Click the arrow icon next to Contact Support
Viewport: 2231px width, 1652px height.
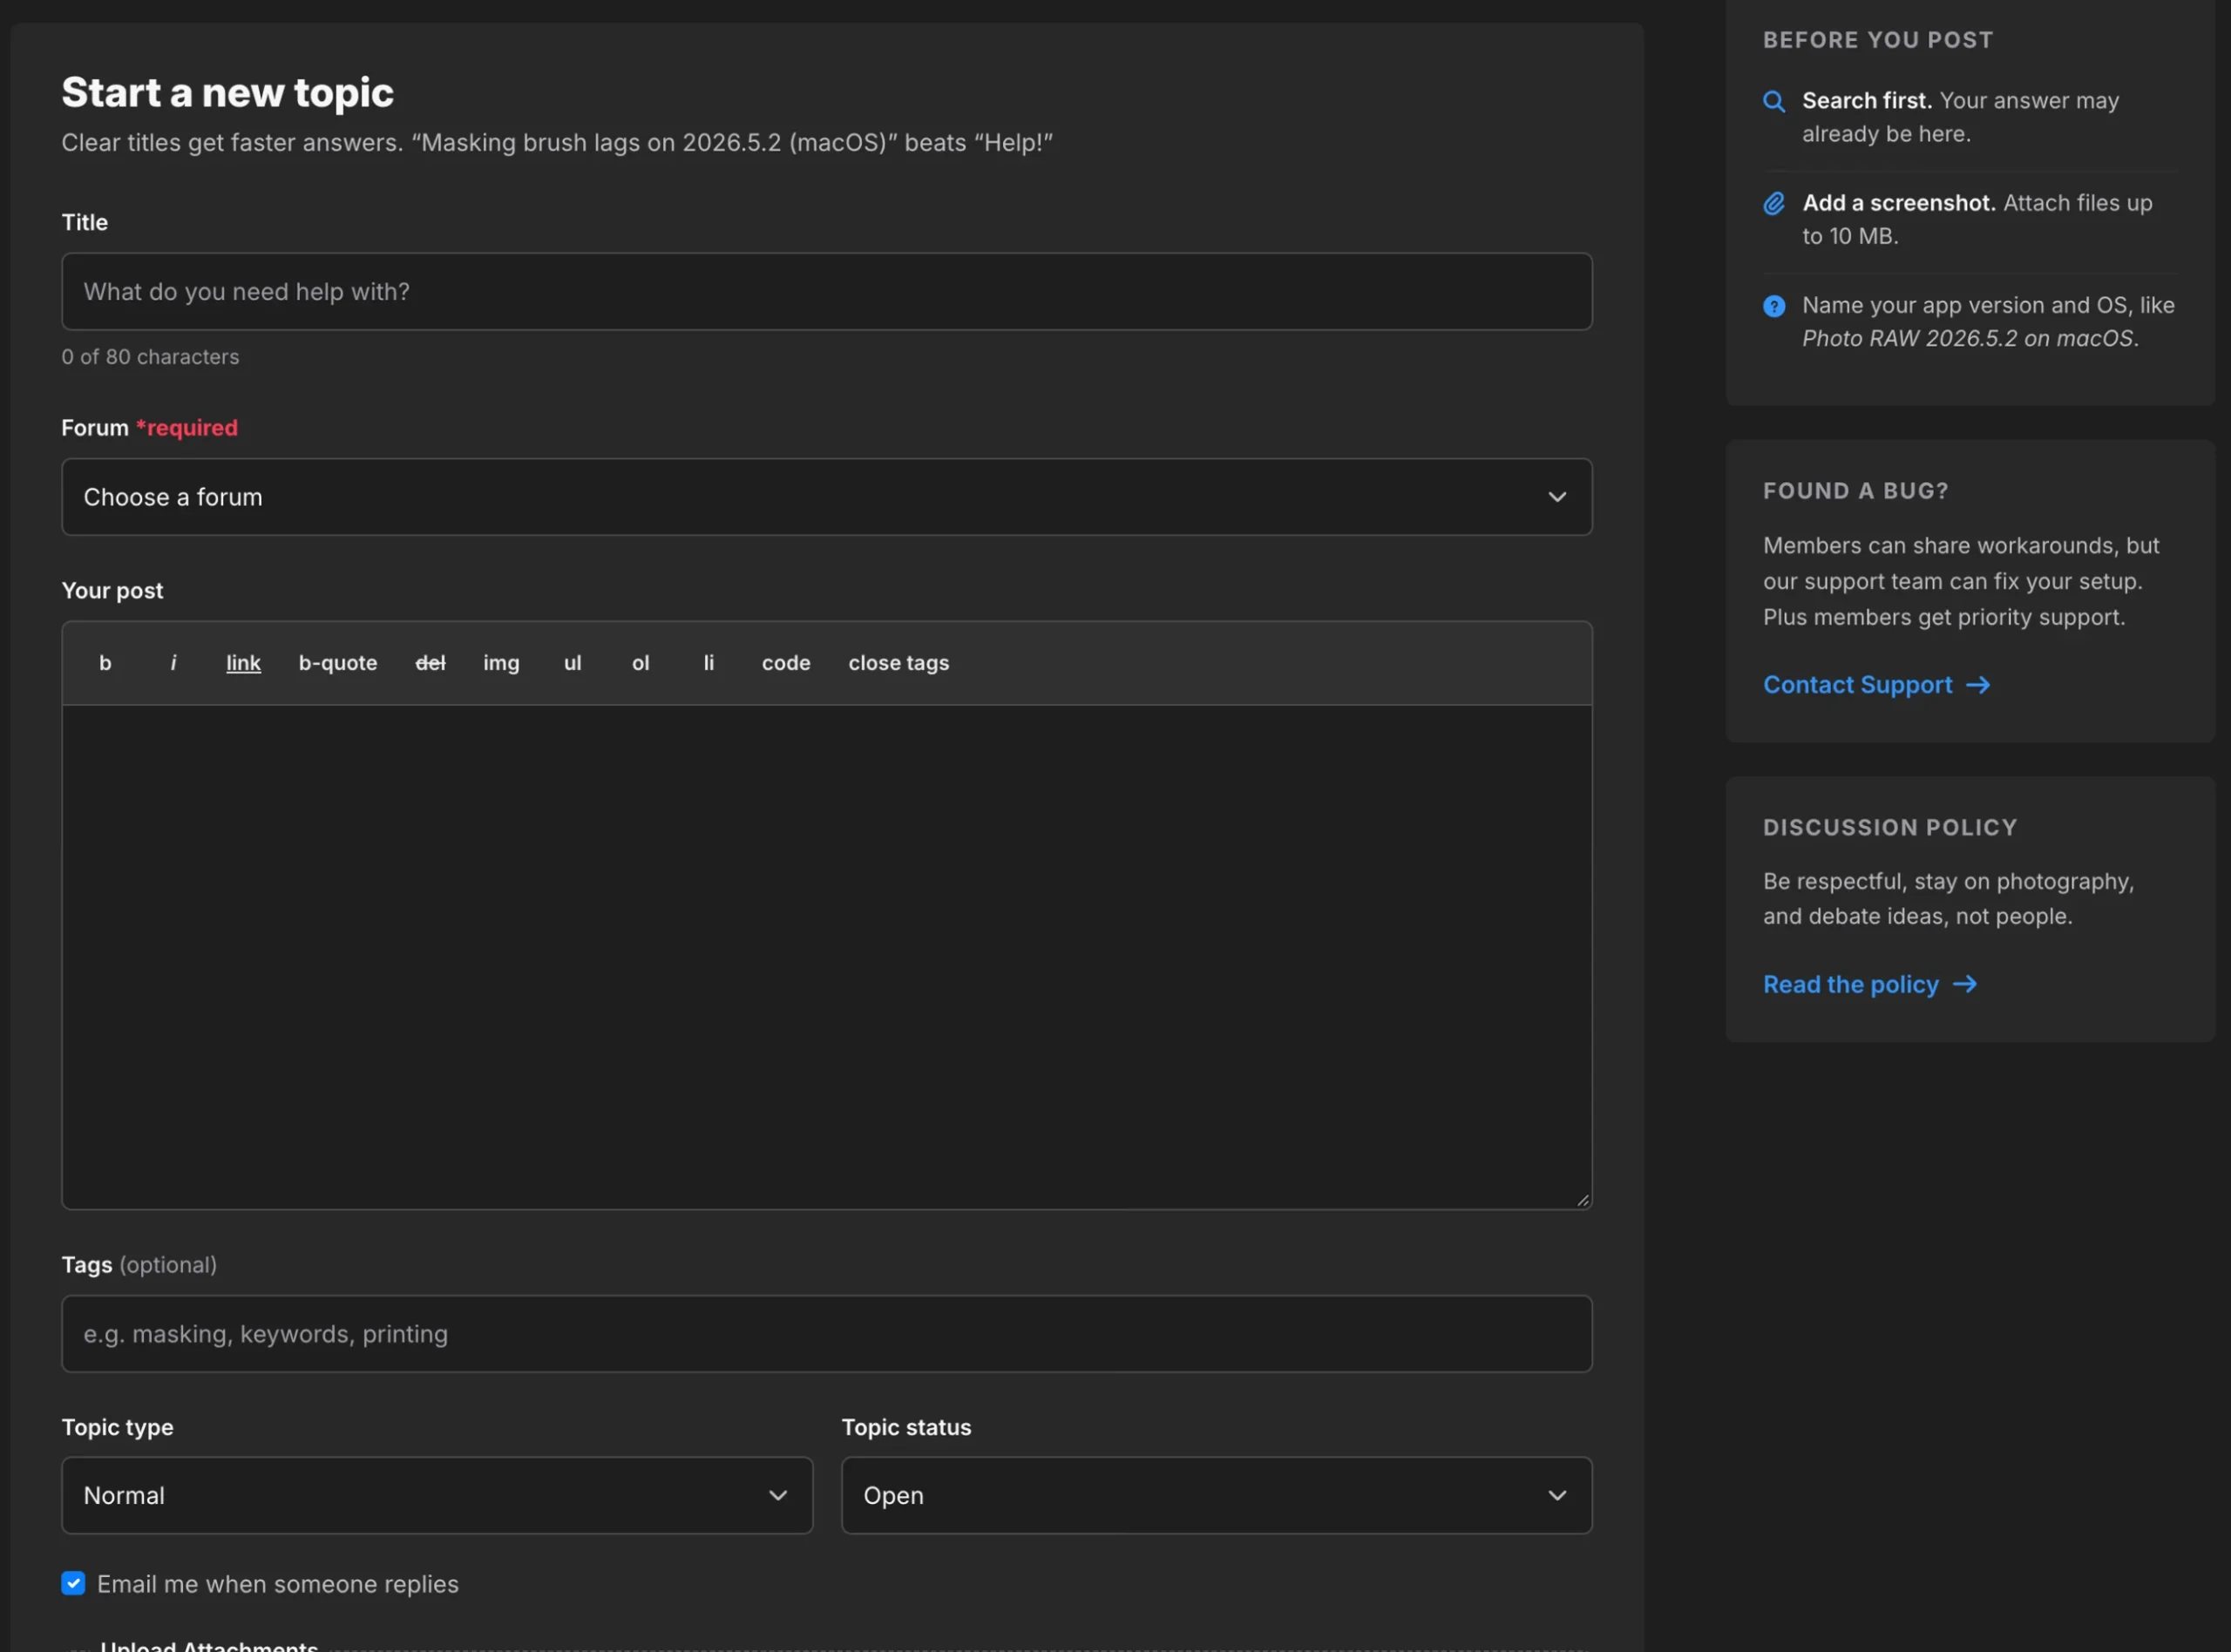point(1977,685)
